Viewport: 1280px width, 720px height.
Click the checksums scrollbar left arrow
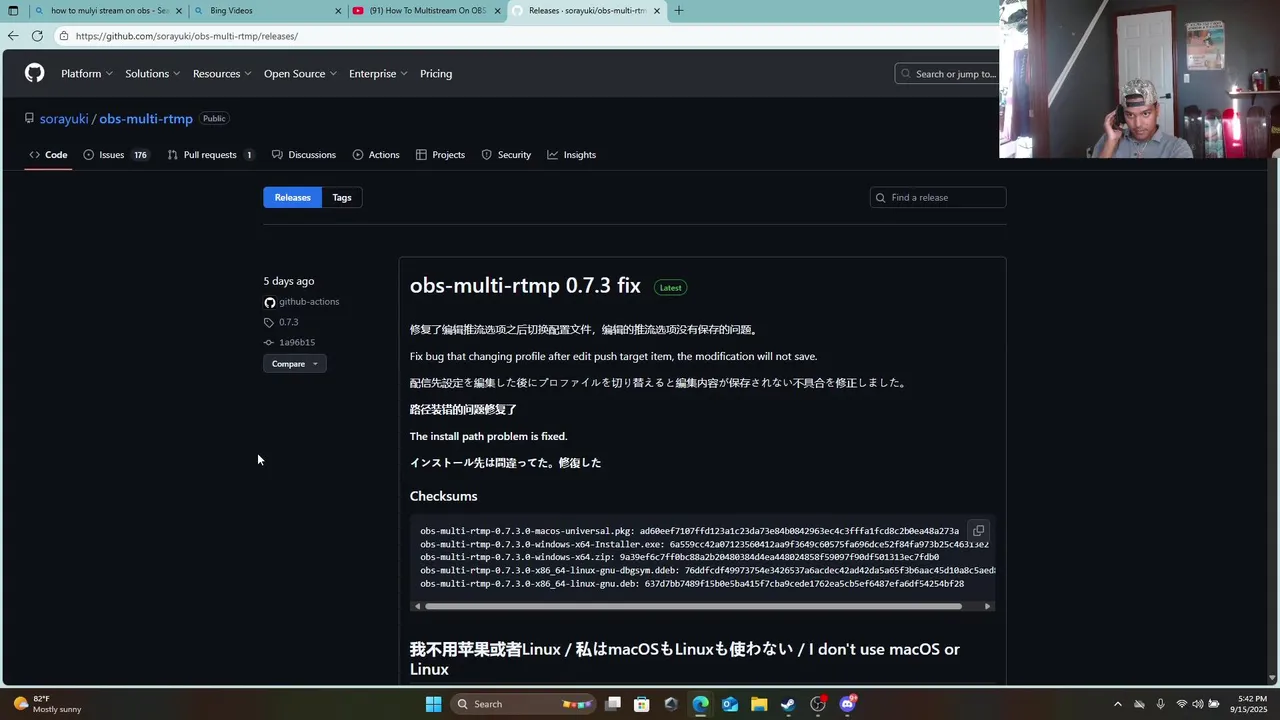(417, 606)
